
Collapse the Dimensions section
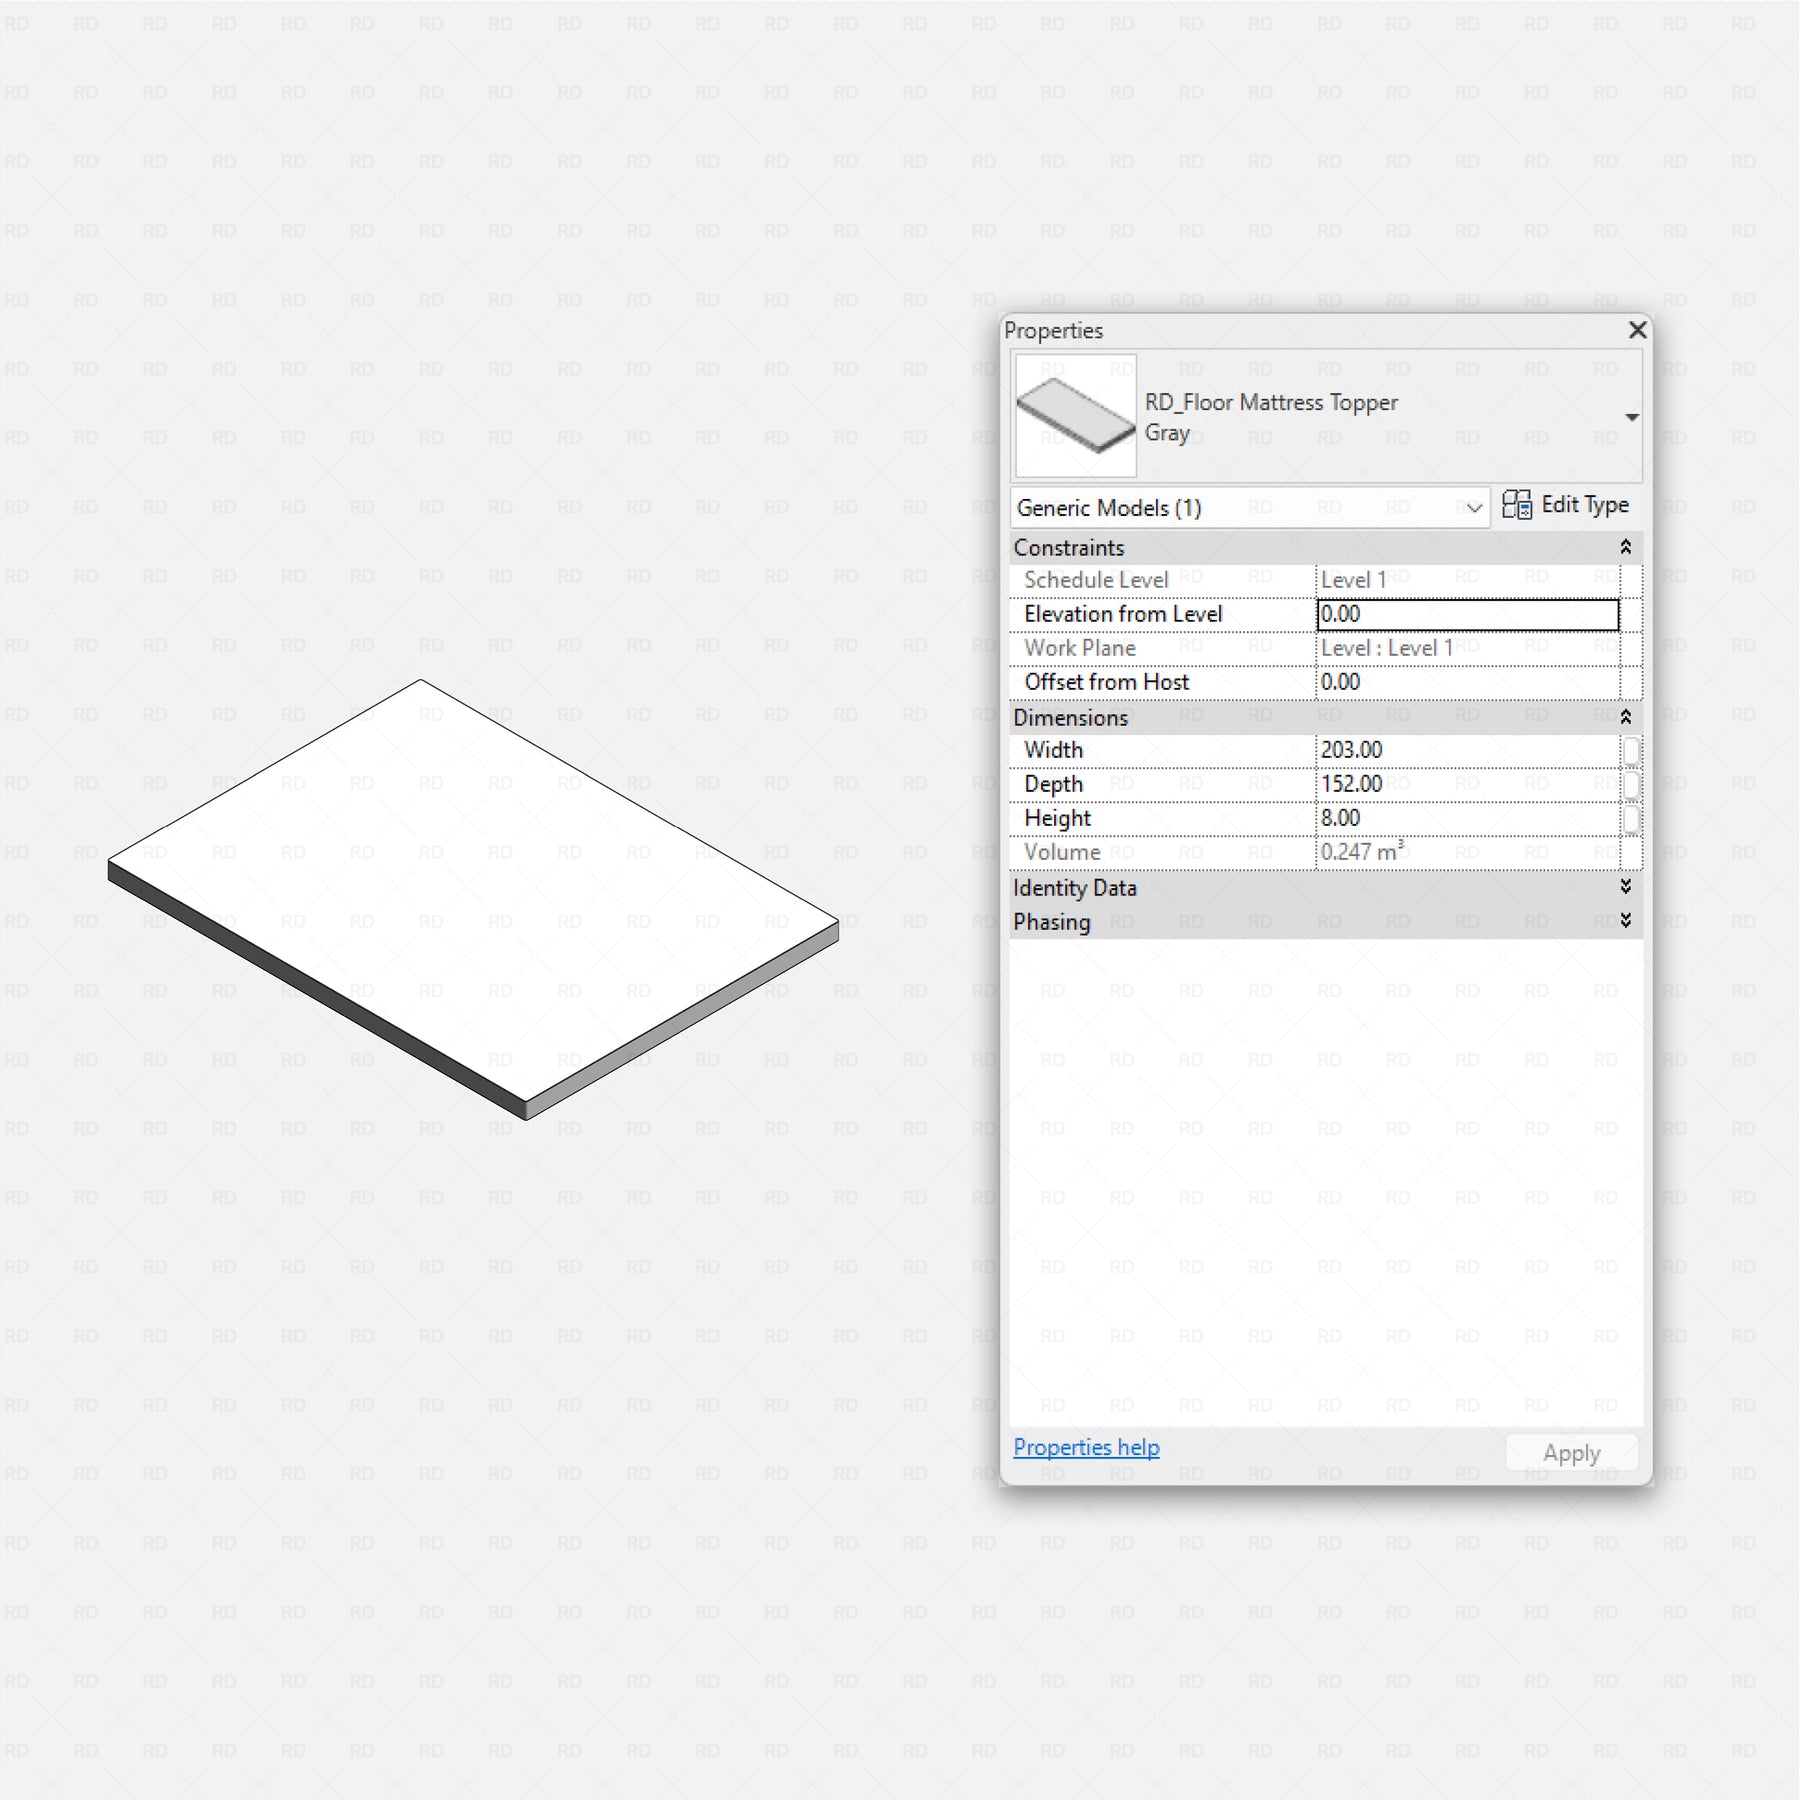(1625, 717)
